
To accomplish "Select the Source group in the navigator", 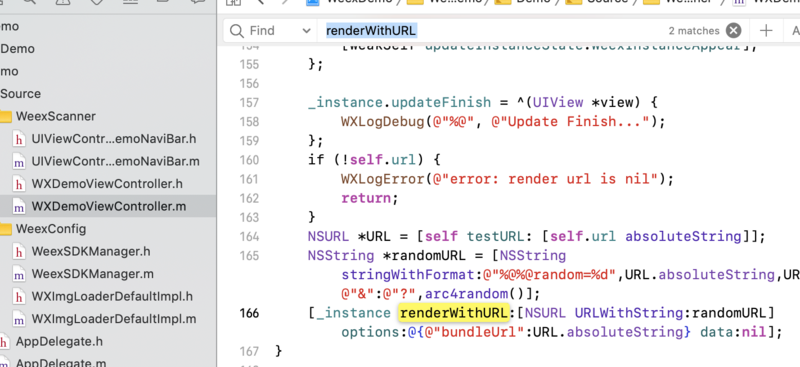I will (x=20, y=94).
